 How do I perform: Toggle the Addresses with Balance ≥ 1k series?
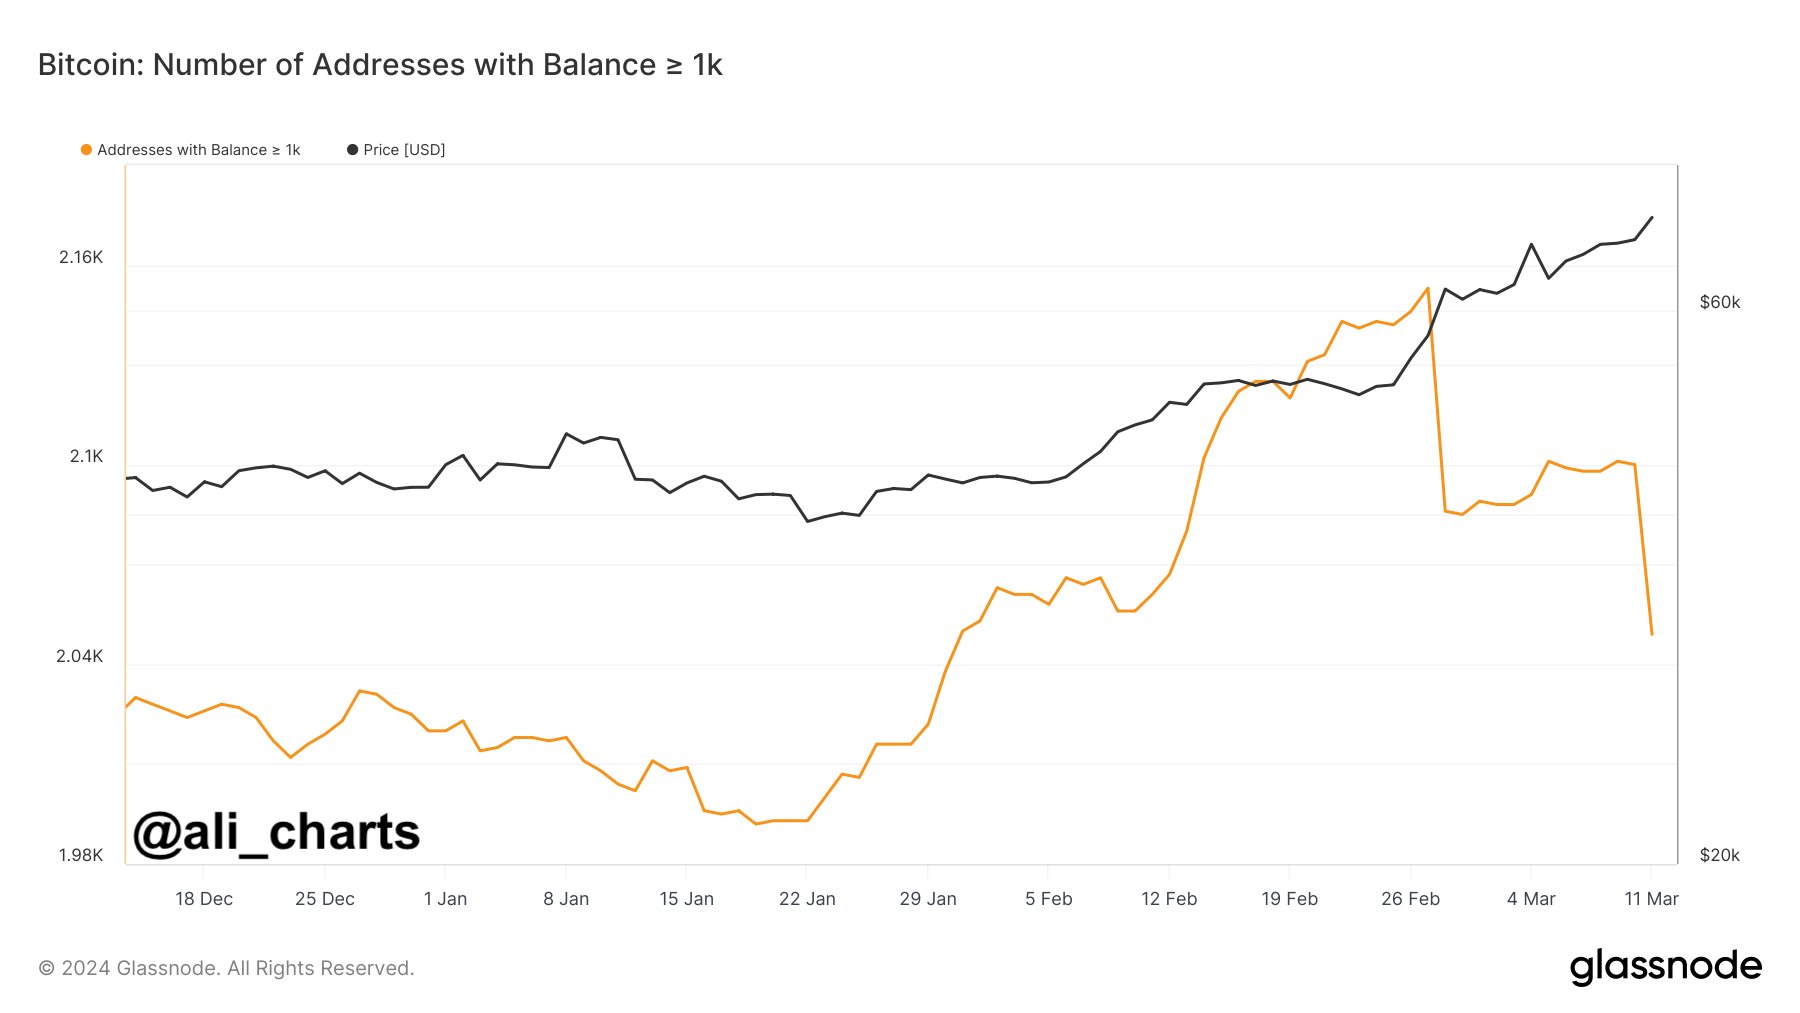[198, 150]
